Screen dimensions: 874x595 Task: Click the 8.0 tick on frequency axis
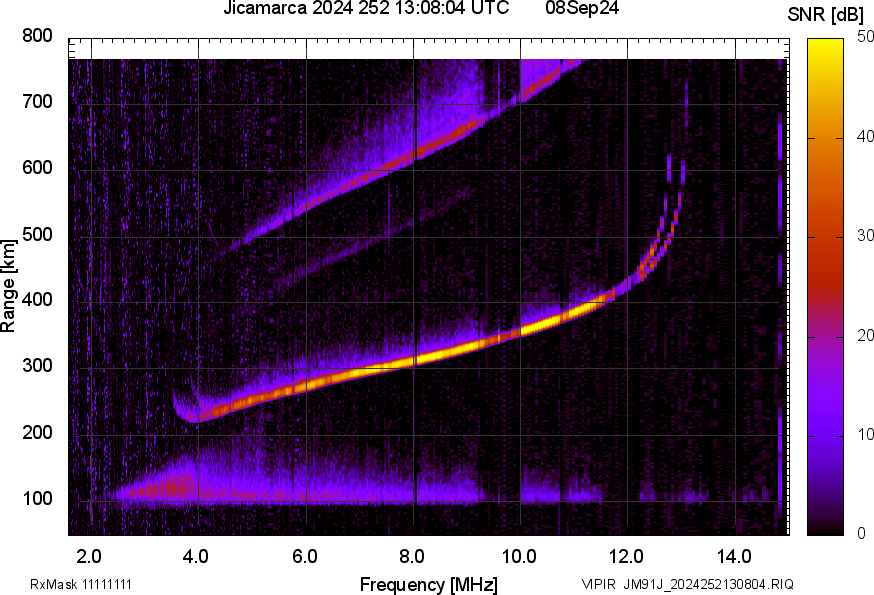pyautogui.click(x=412, y=555)
